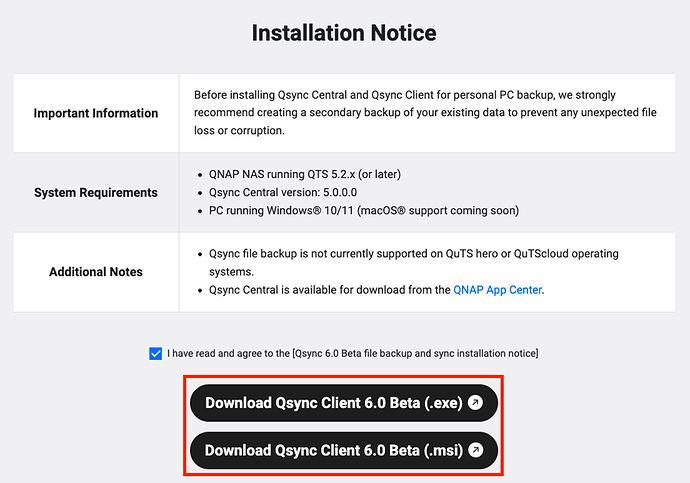The height and width of the screenshot is (483, 690).
Task: Click the arrow icon on the .msi download button
Action: pyautogui.click(x=476, y=450)
